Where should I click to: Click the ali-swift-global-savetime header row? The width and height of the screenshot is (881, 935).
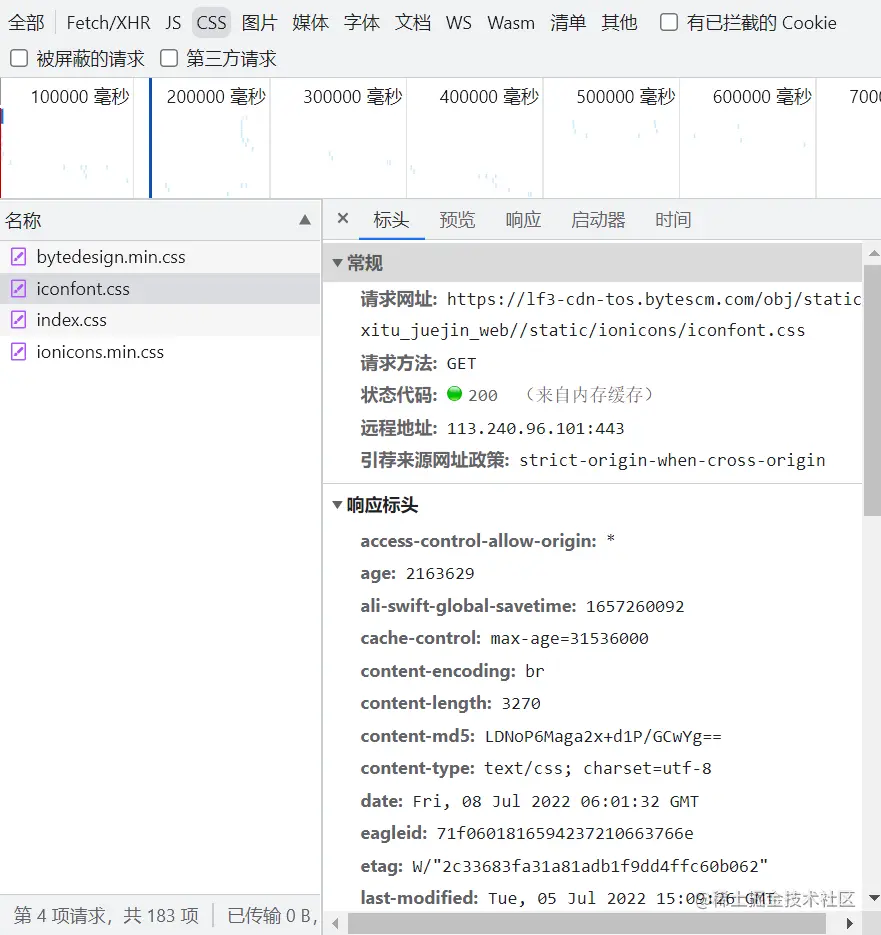[x=522, y=606]
